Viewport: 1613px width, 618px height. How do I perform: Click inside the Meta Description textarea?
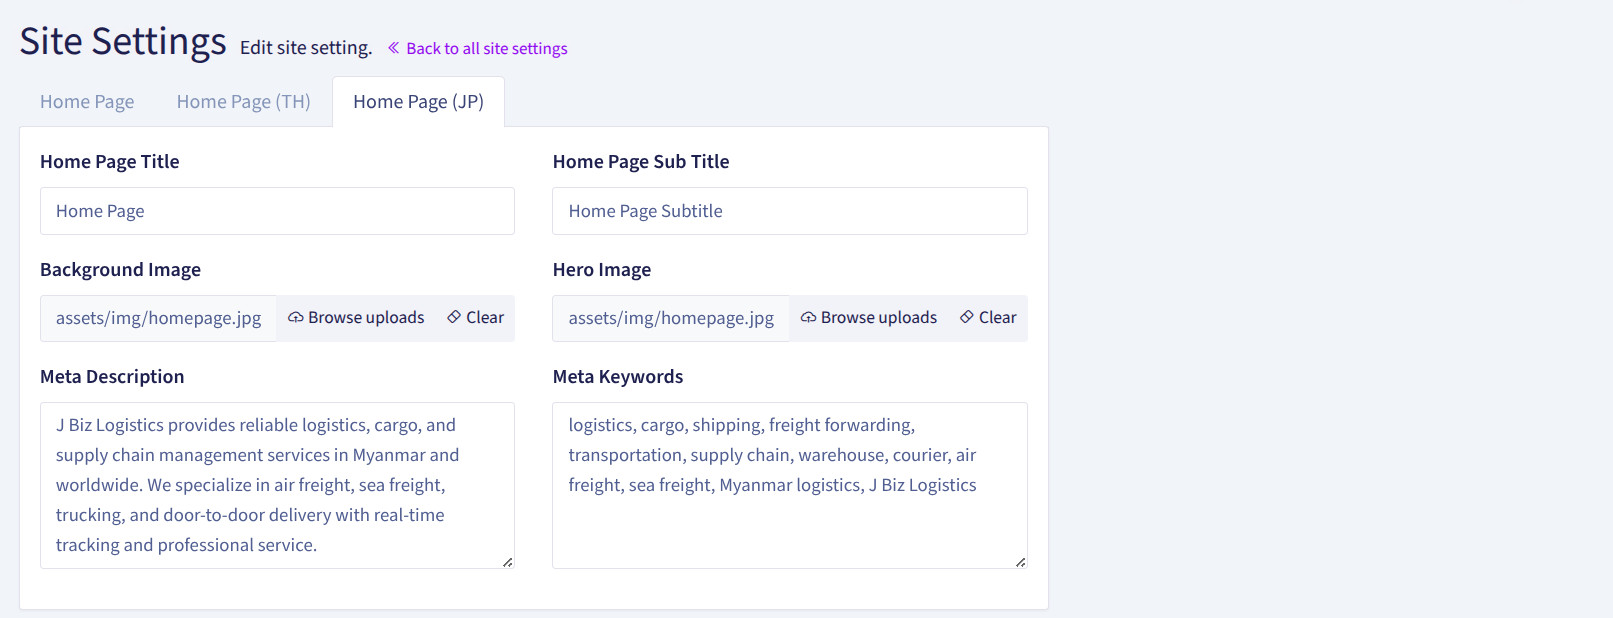[277, 485]
